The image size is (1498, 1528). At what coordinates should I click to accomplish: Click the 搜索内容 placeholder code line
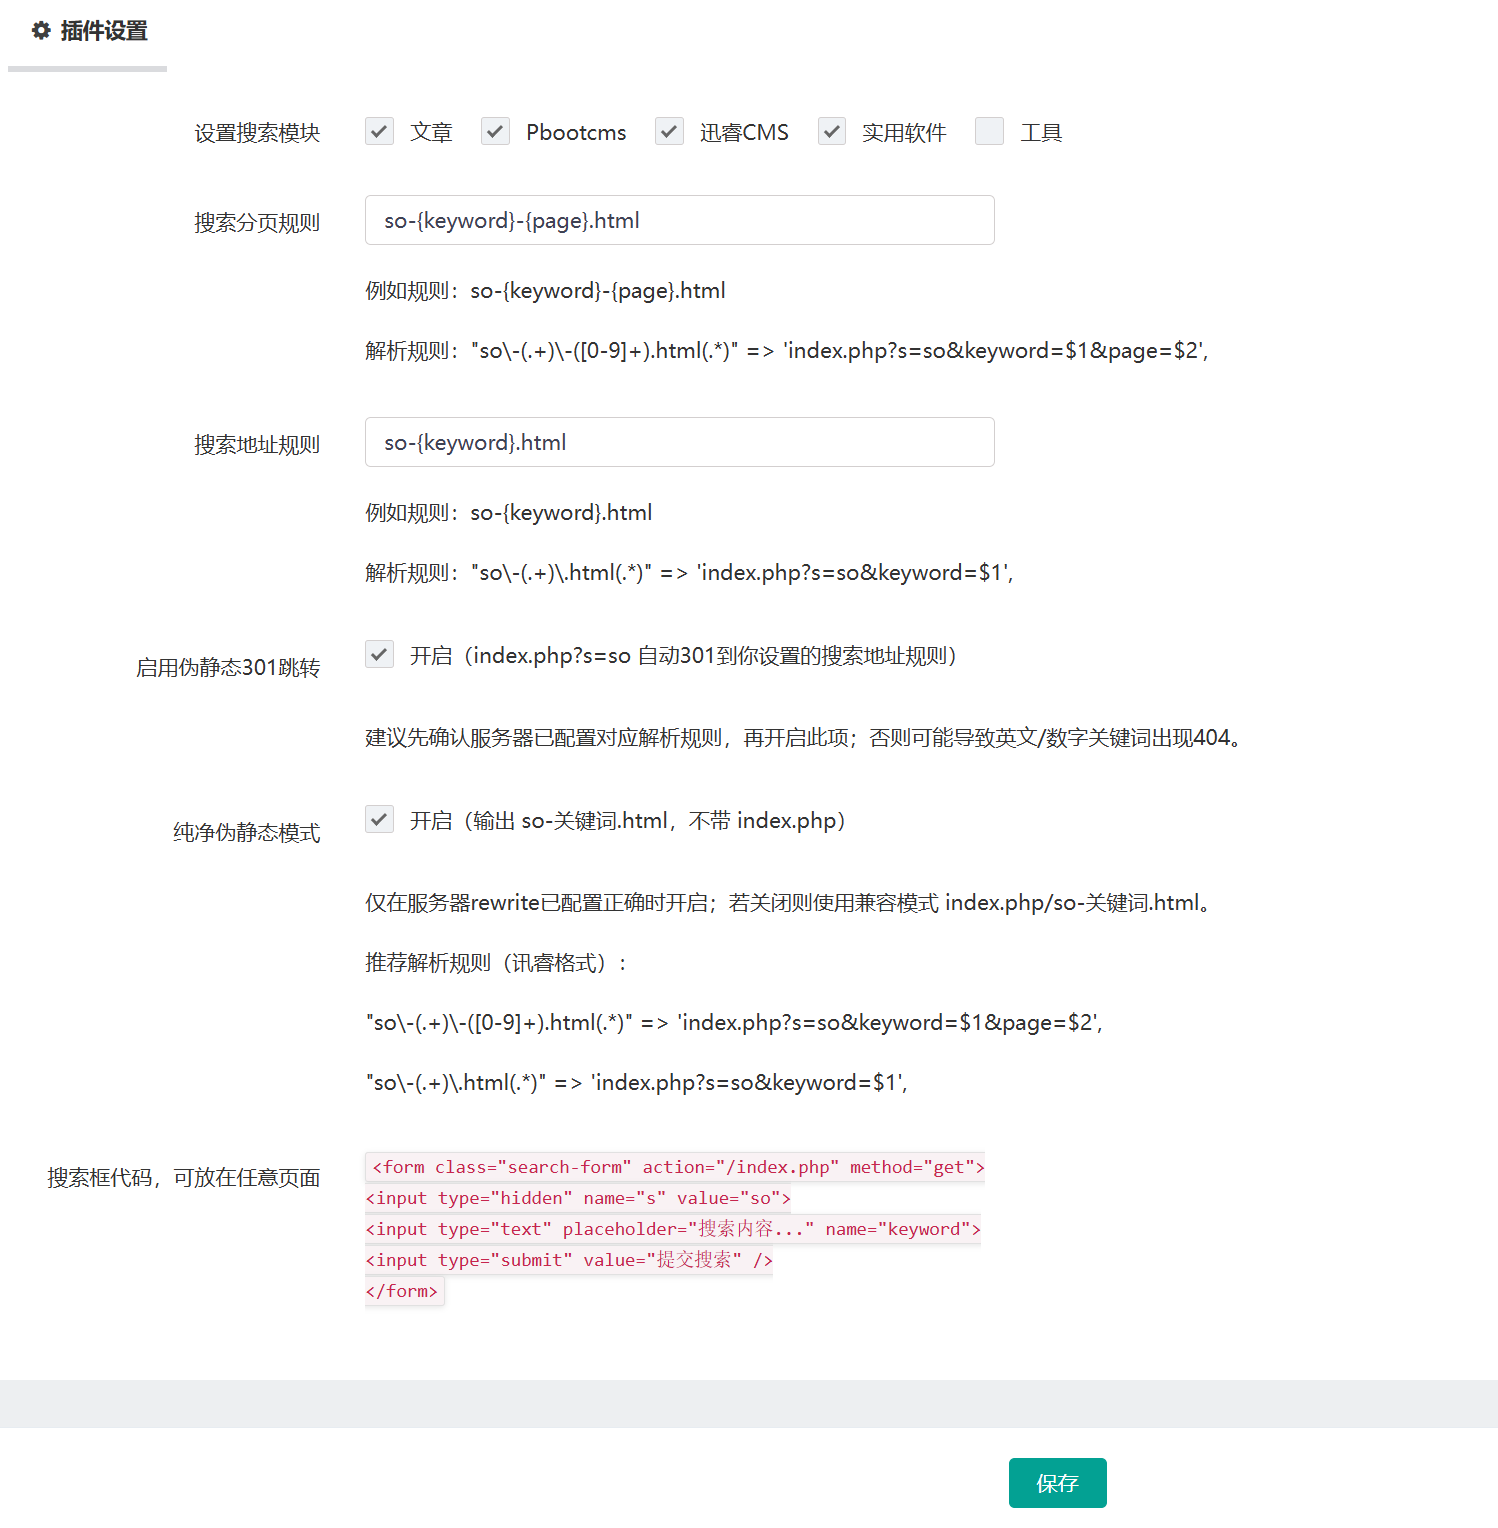click(672, 1228)
